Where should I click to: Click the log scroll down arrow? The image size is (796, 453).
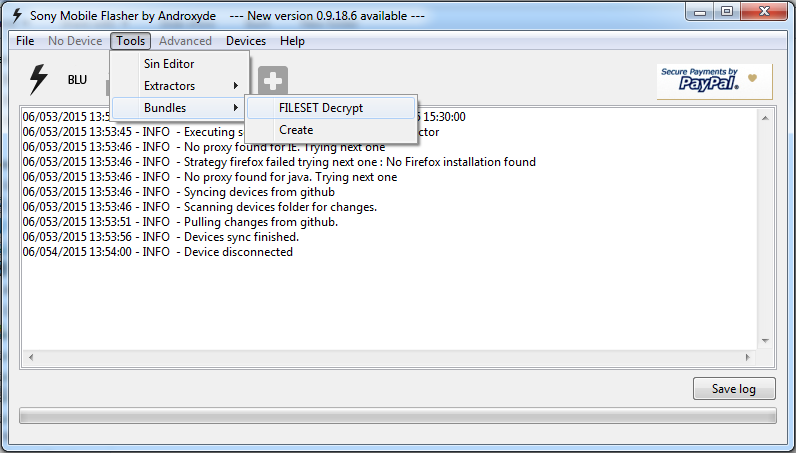pyautogui.click(x=765, y=341)
